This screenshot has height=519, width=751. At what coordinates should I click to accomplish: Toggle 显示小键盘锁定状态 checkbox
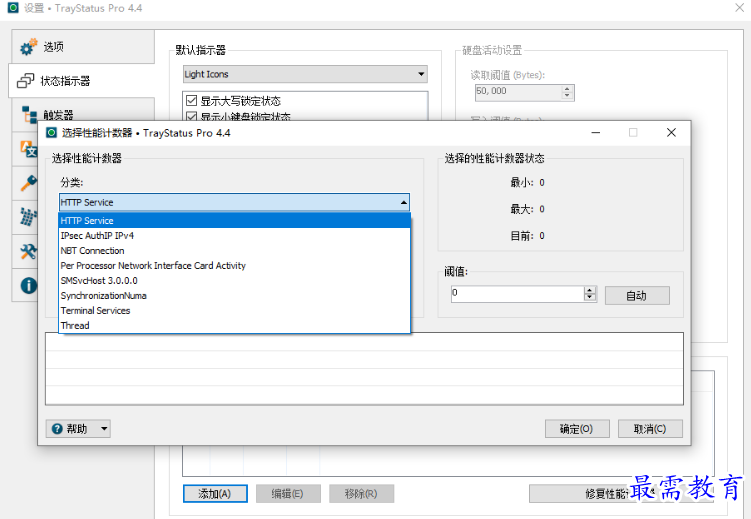[x=192, y=116]
